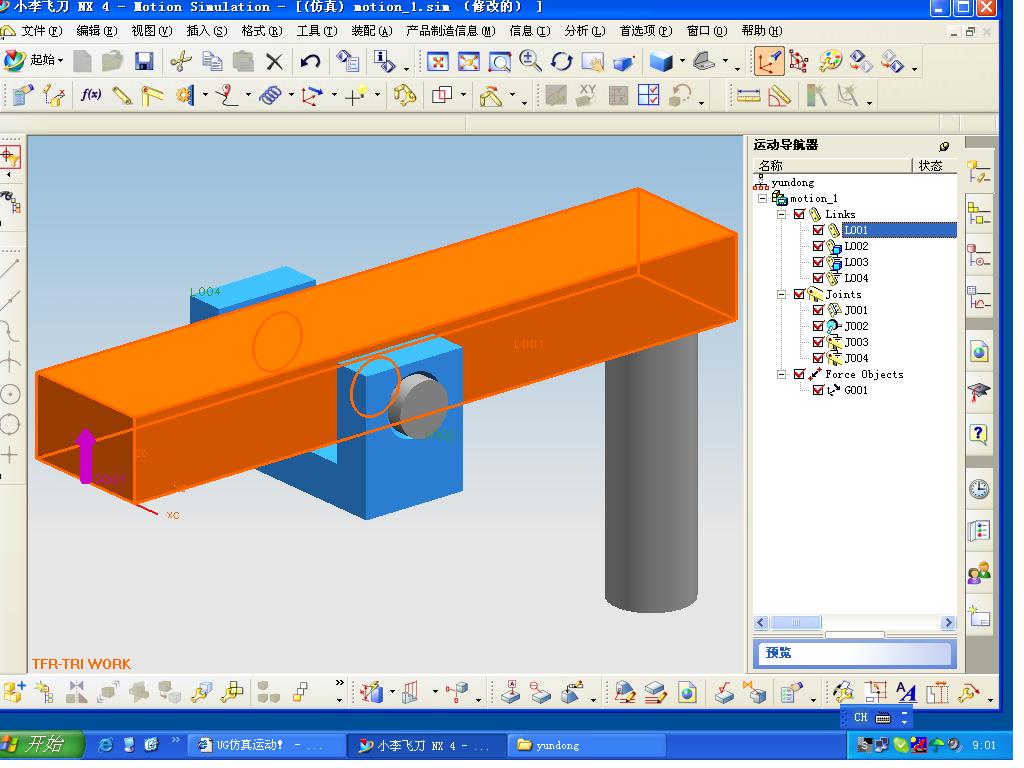Click the Fit view icon
The height and width of the screenshot is (768, 1024).
pos(438,62)
